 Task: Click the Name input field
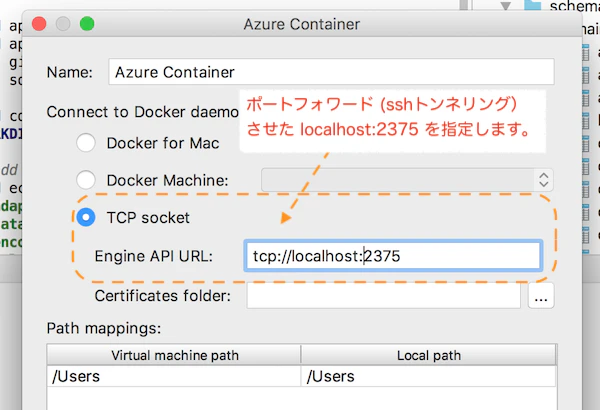(331, 72)
